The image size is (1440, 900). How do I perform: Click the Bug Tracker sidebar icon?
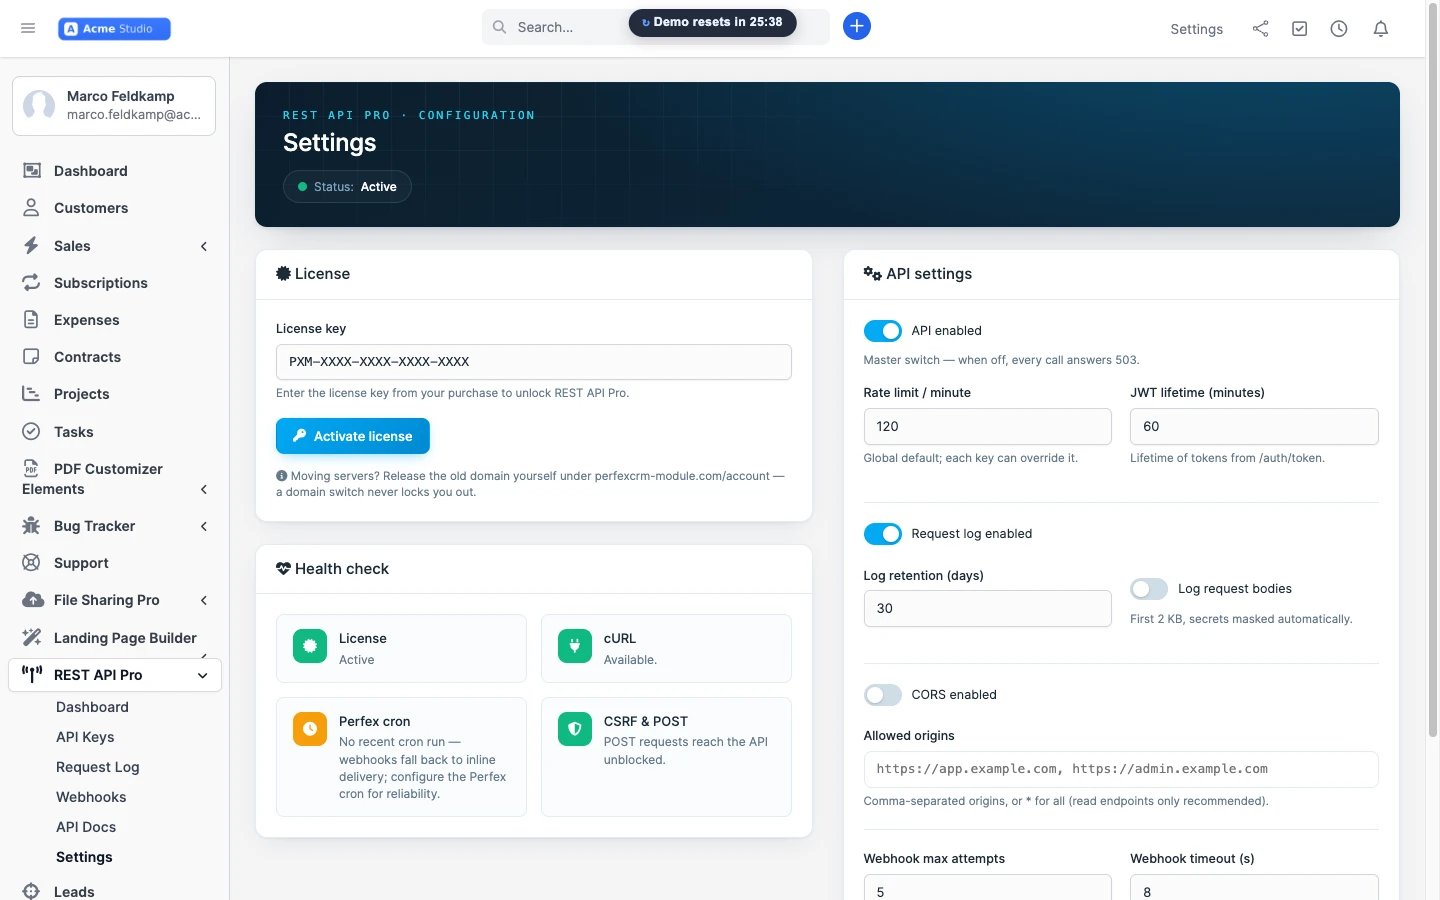click(x=32, y=526)
